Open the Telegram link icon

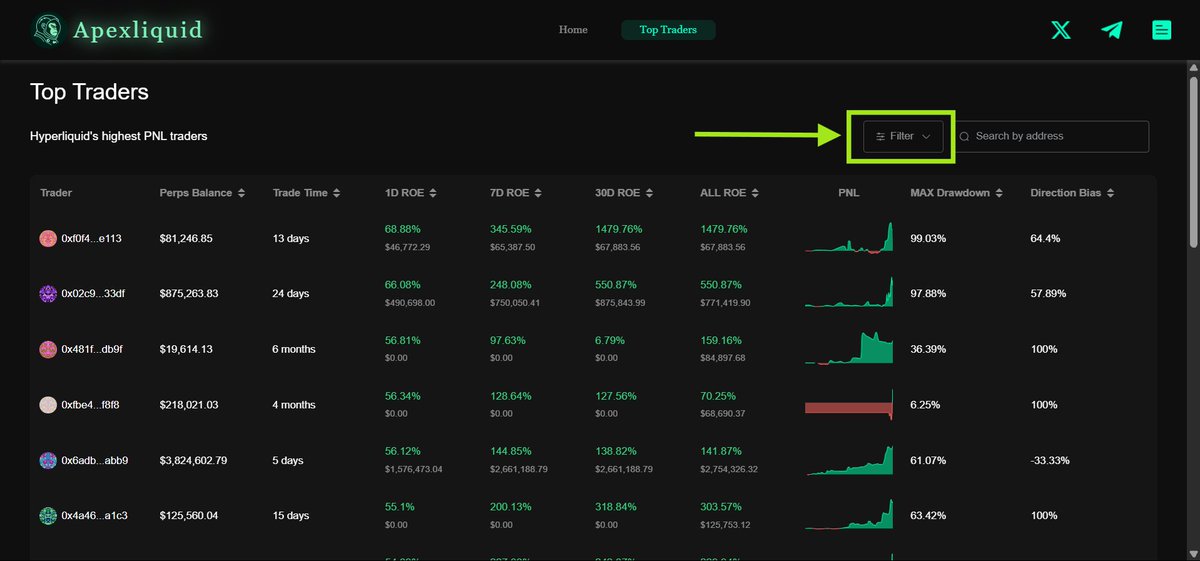1112,30
